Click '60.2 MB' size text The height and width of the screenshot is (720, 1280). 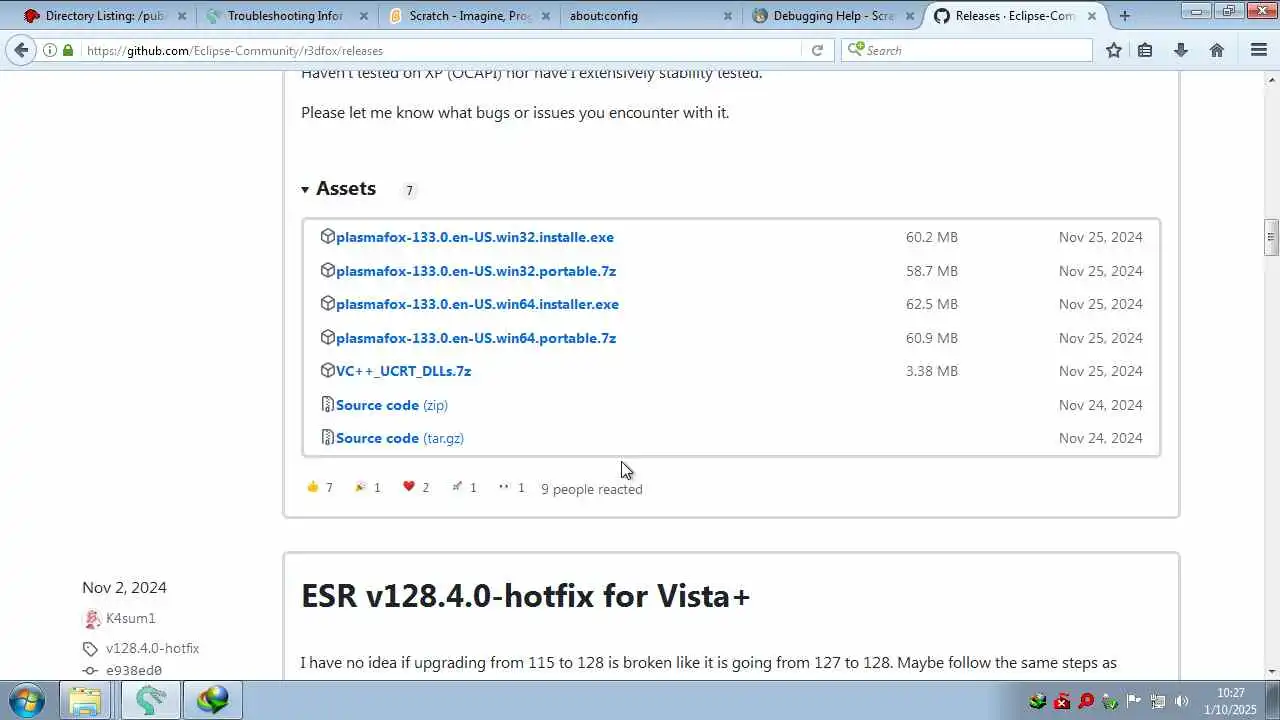[932, 237]
